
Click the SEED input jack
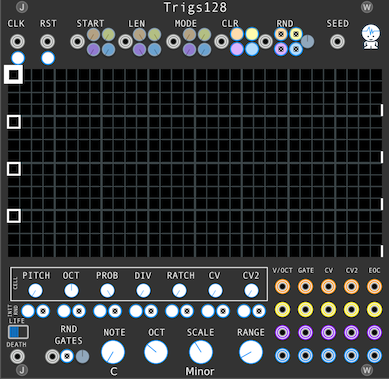337,42
